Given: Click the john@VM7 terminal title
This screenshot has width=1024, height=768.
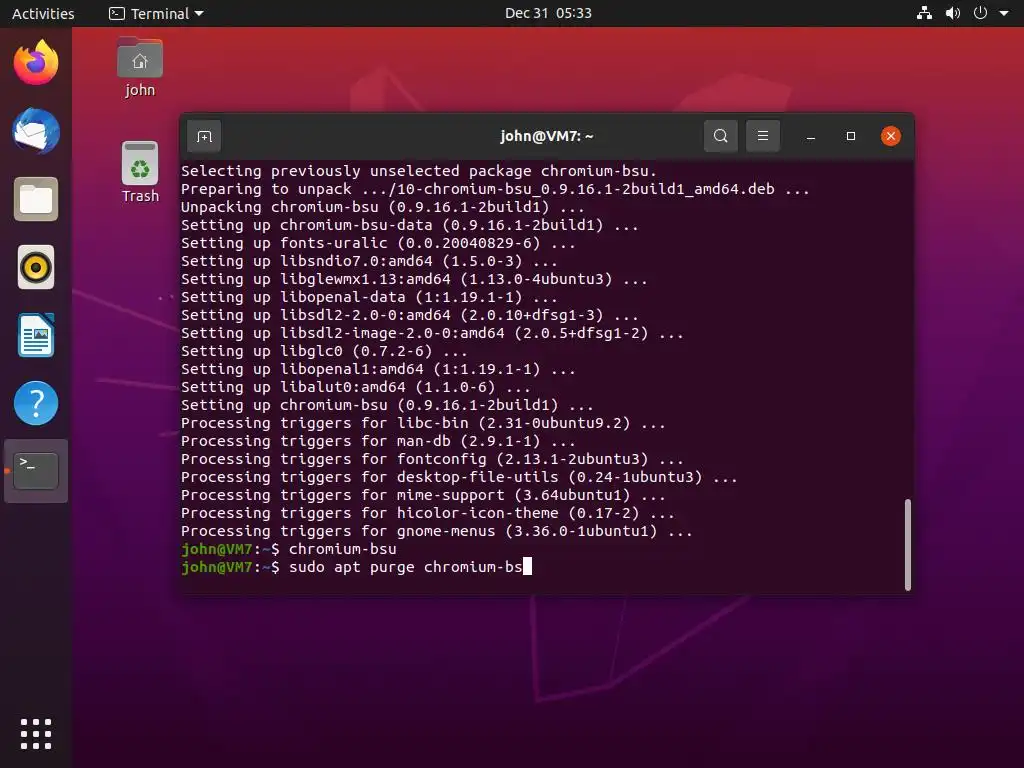Looking at the screenshot, I should 547,136.
